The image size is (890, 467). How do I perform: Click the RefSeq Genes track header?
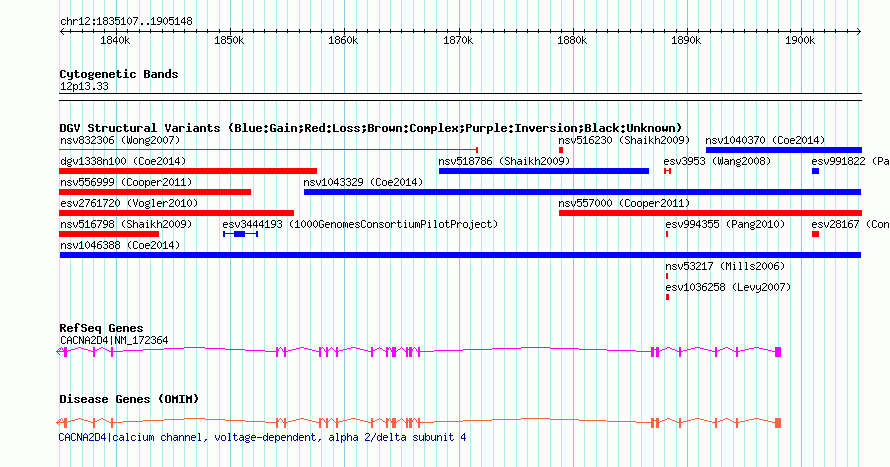pos(101,328)
